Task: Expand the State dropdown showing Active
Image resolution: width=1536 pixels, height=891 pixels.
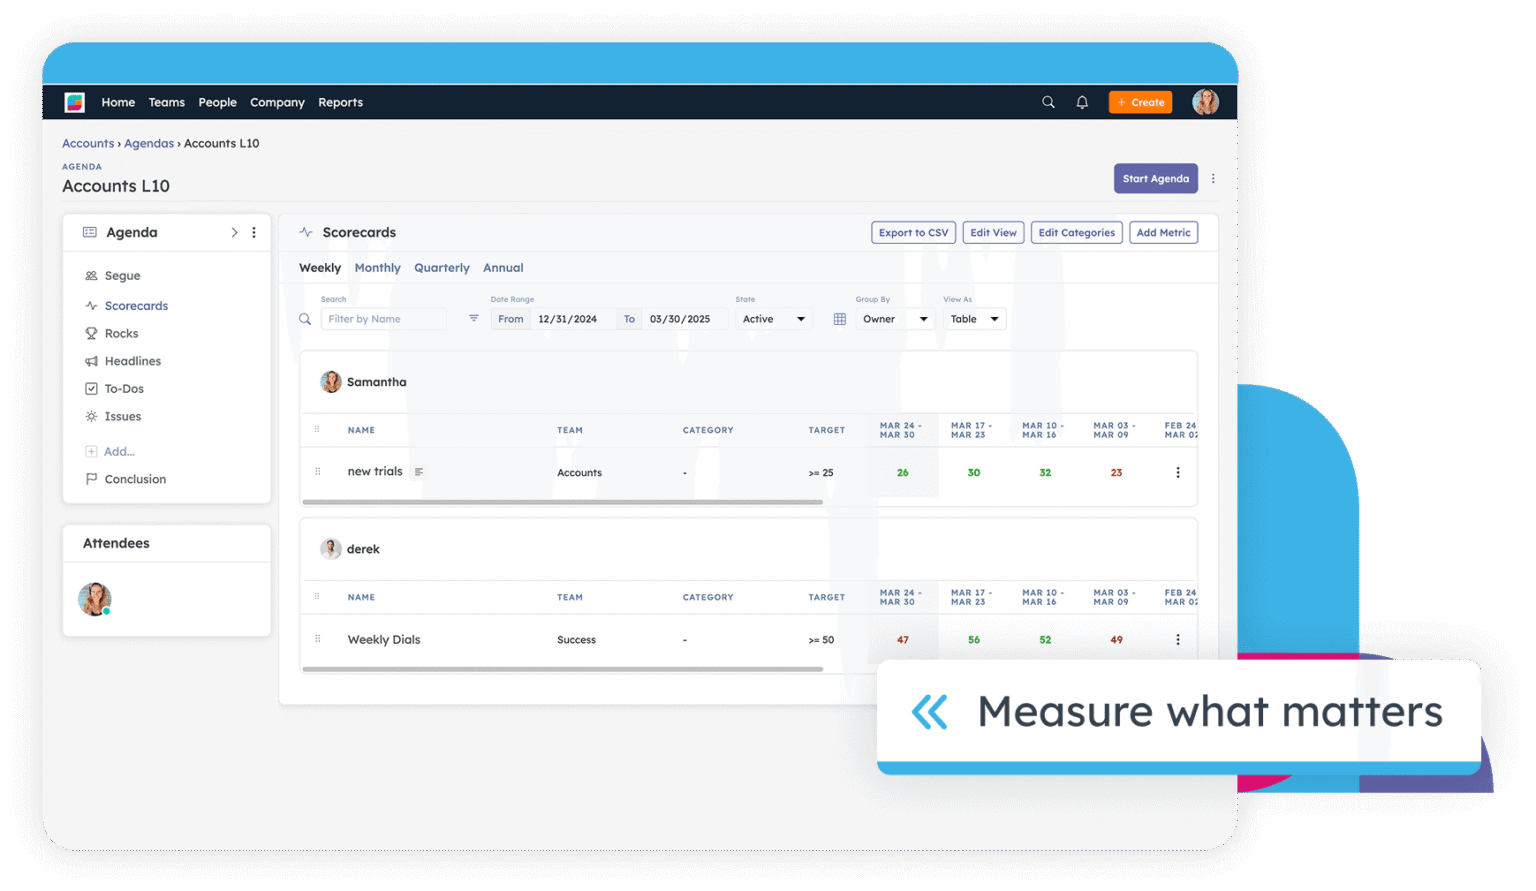Action: pyautogui.click(x=773, y=319)
